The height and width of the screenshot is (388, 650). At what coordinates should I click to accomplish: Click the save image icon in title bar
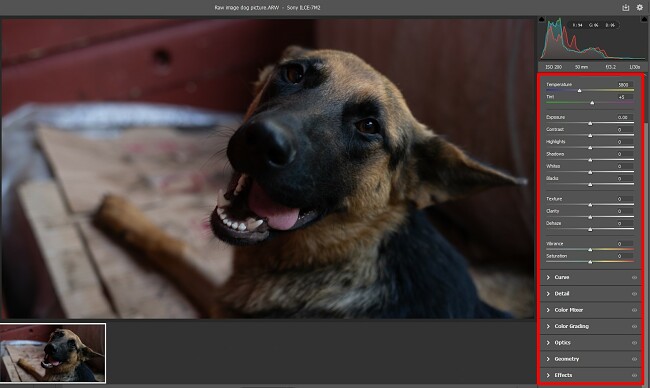(626, 7)
